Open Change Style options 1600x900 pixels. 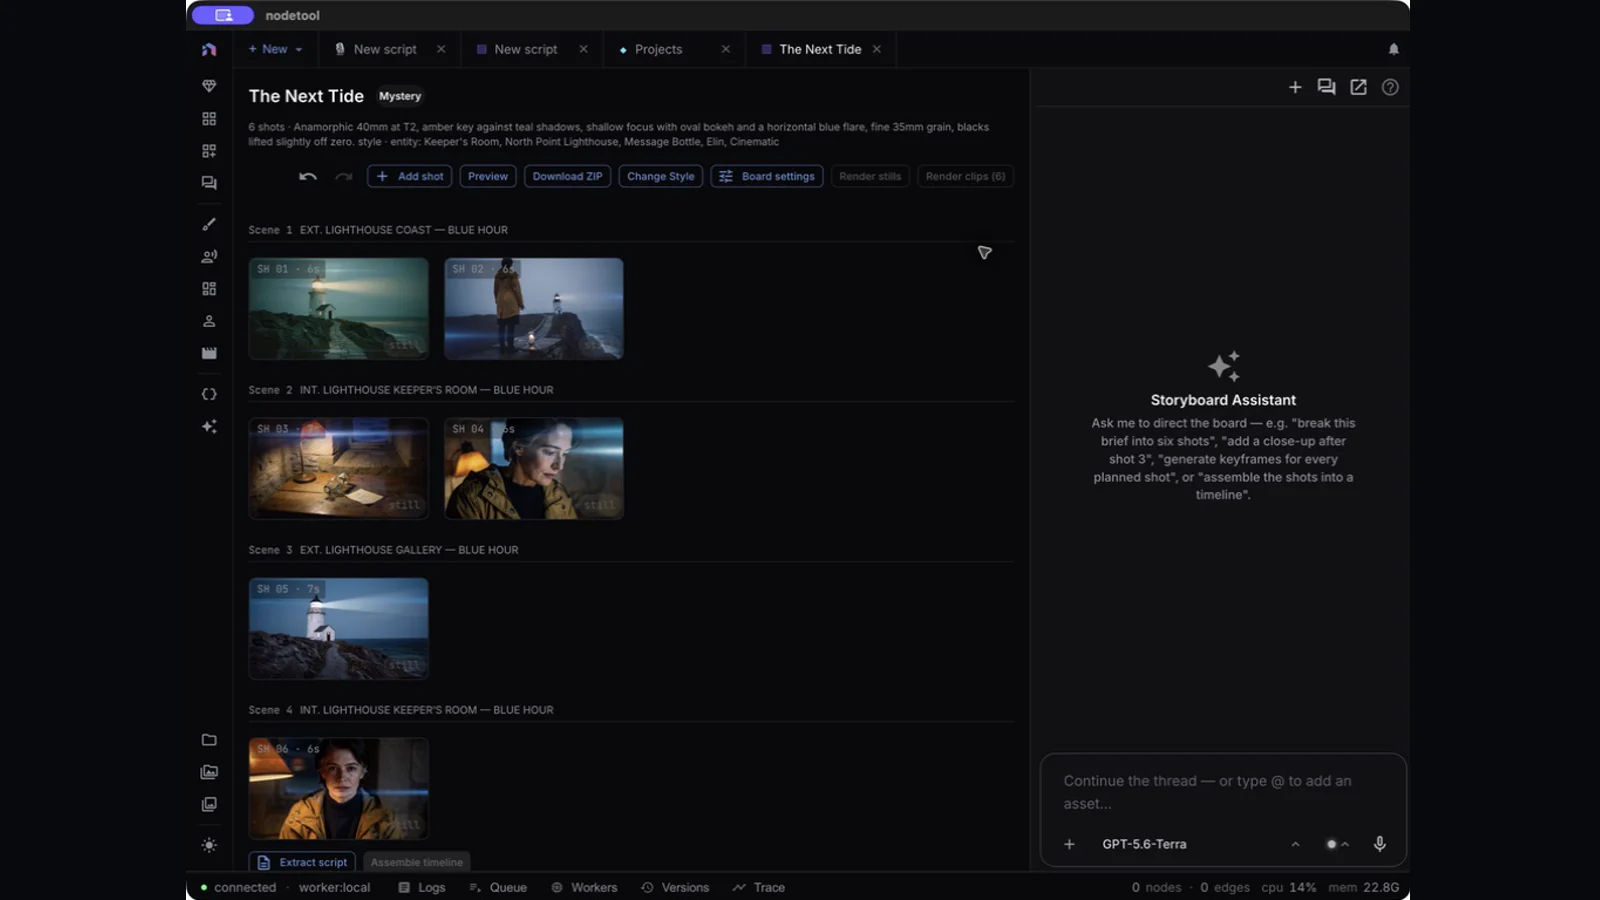tap(660, 176)
